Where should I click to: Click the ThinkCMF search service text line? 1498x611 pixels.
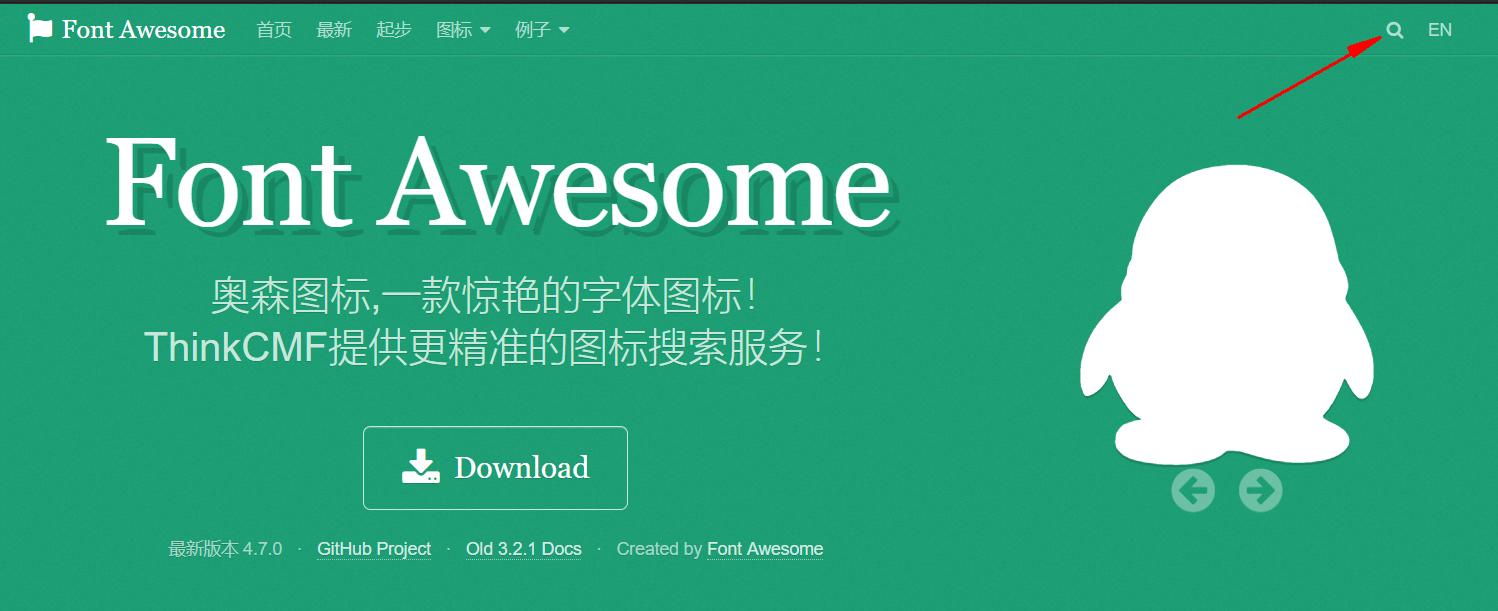[485, 347]
